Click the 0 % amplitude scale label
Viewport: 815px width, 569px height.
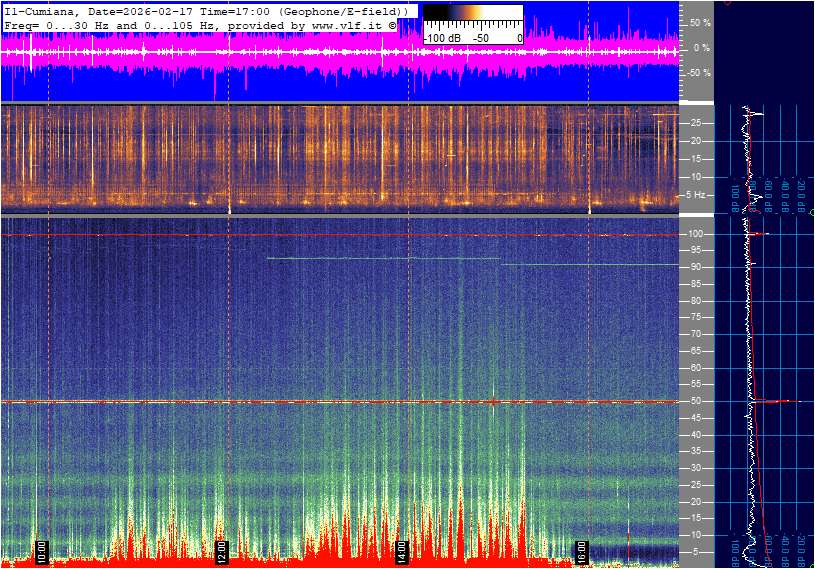(702, 48)
